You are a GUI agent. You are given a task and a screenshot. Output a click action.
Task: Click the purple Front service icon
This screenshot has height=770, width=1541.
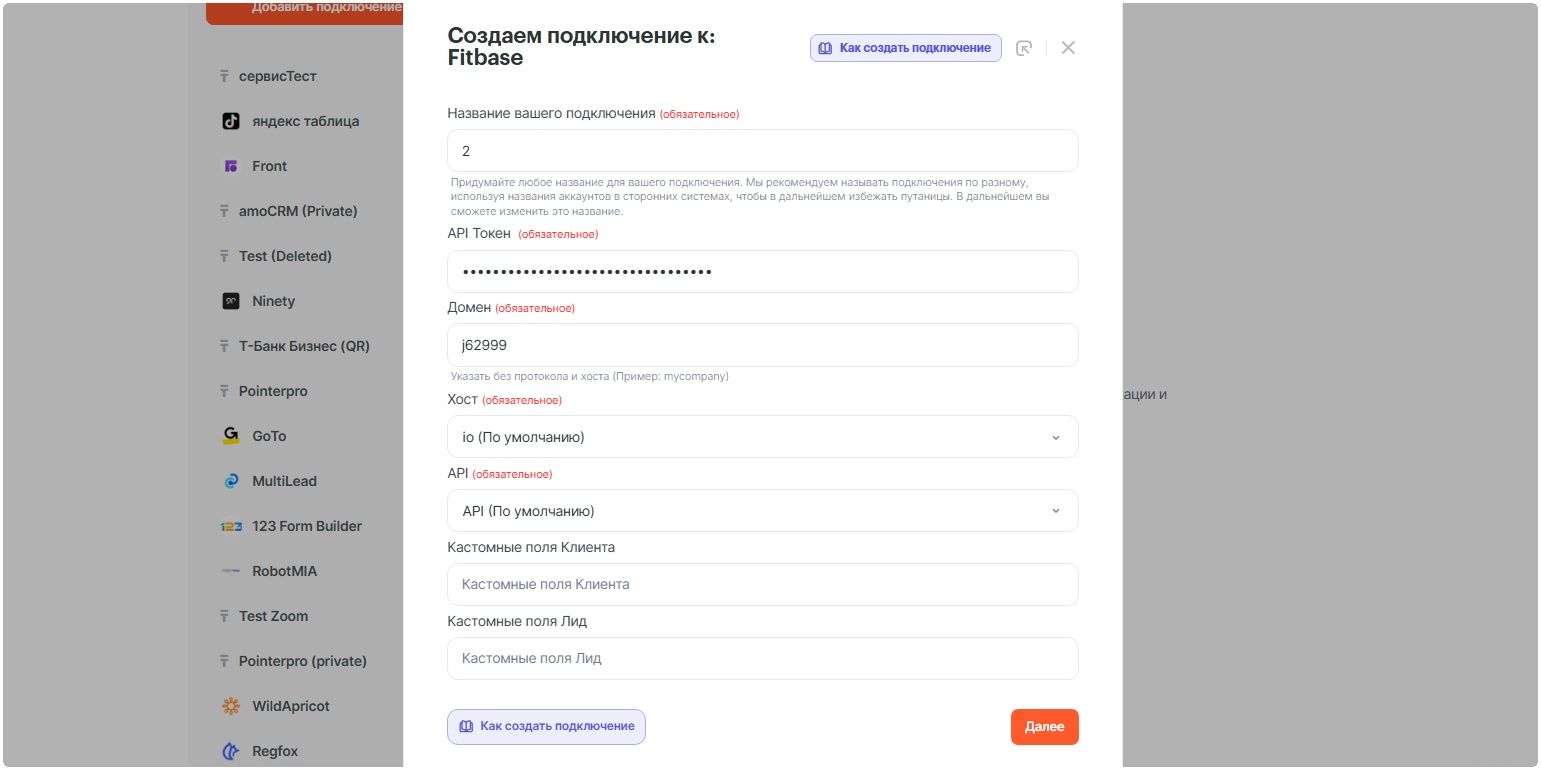coord(231,166)
